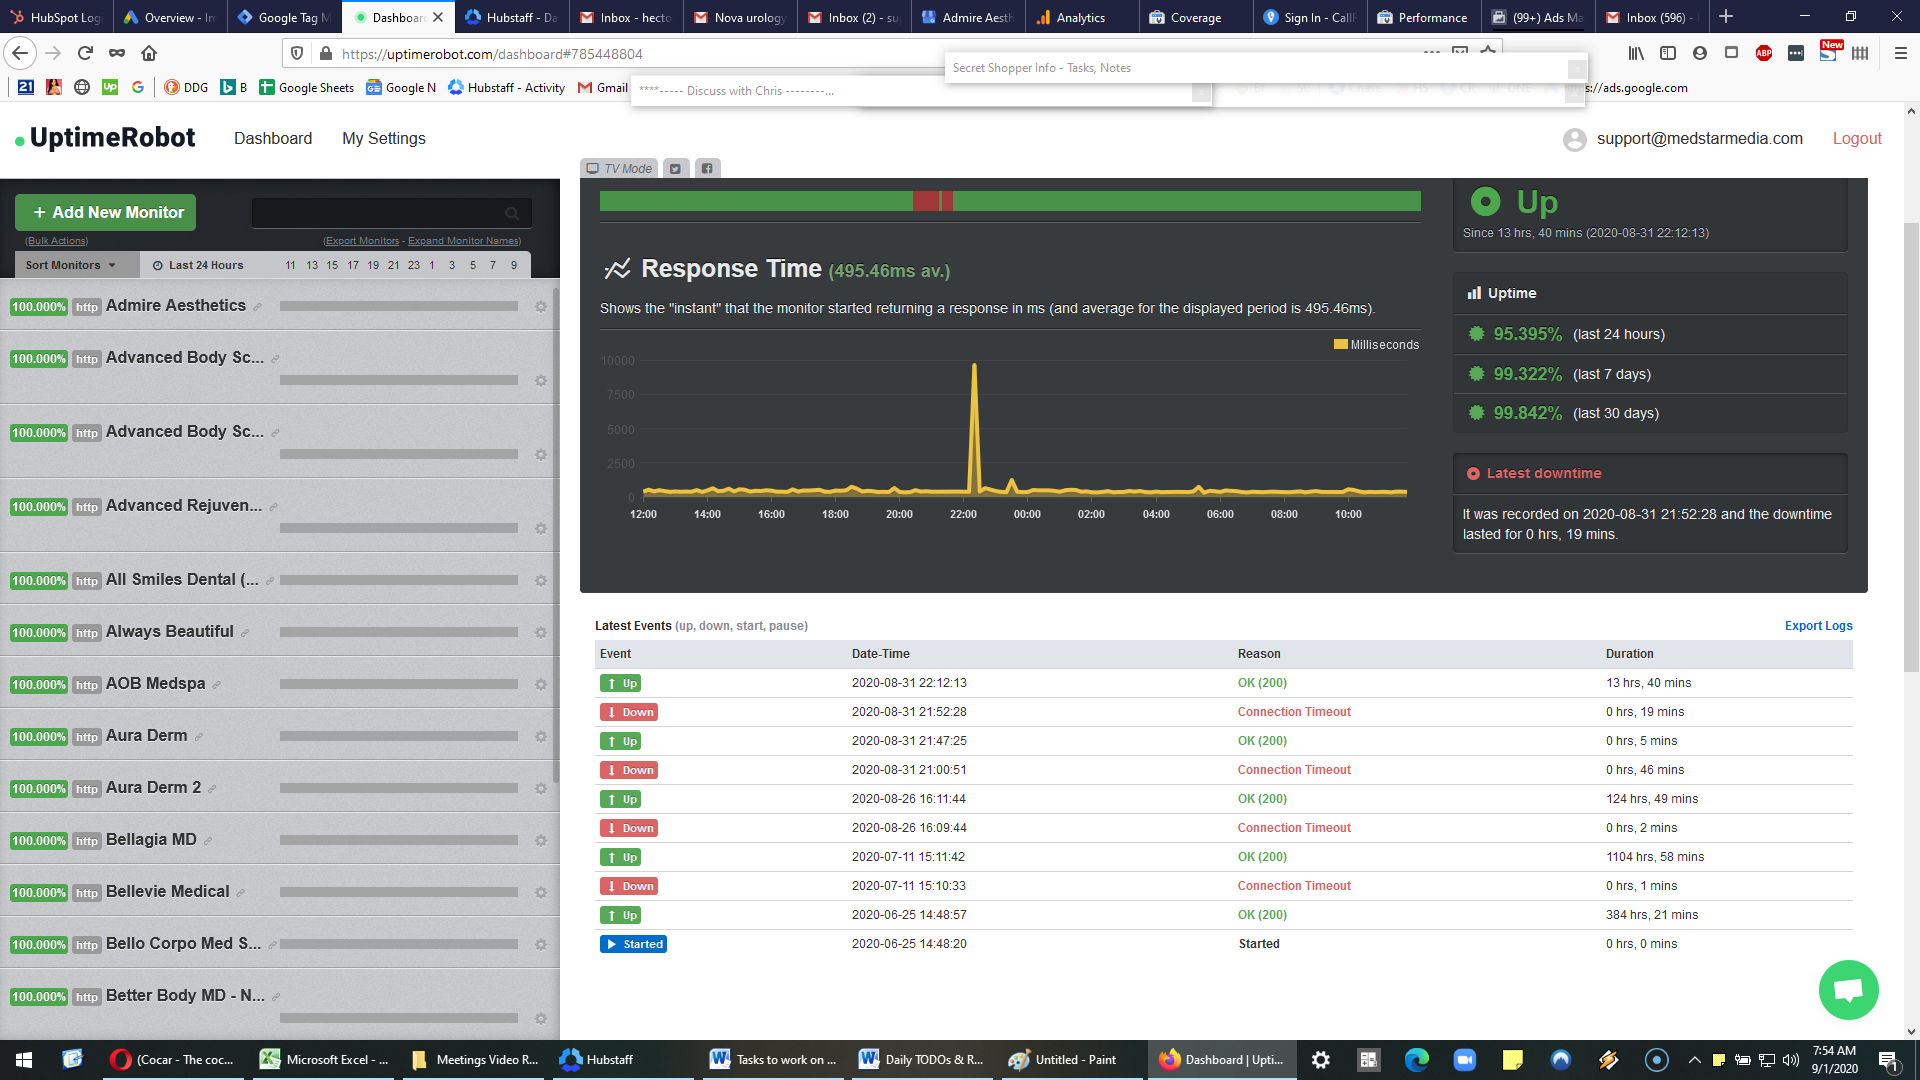Toggle TV Mode
The width and height of the screenshot is (1920, 1080).
point(619,169)
